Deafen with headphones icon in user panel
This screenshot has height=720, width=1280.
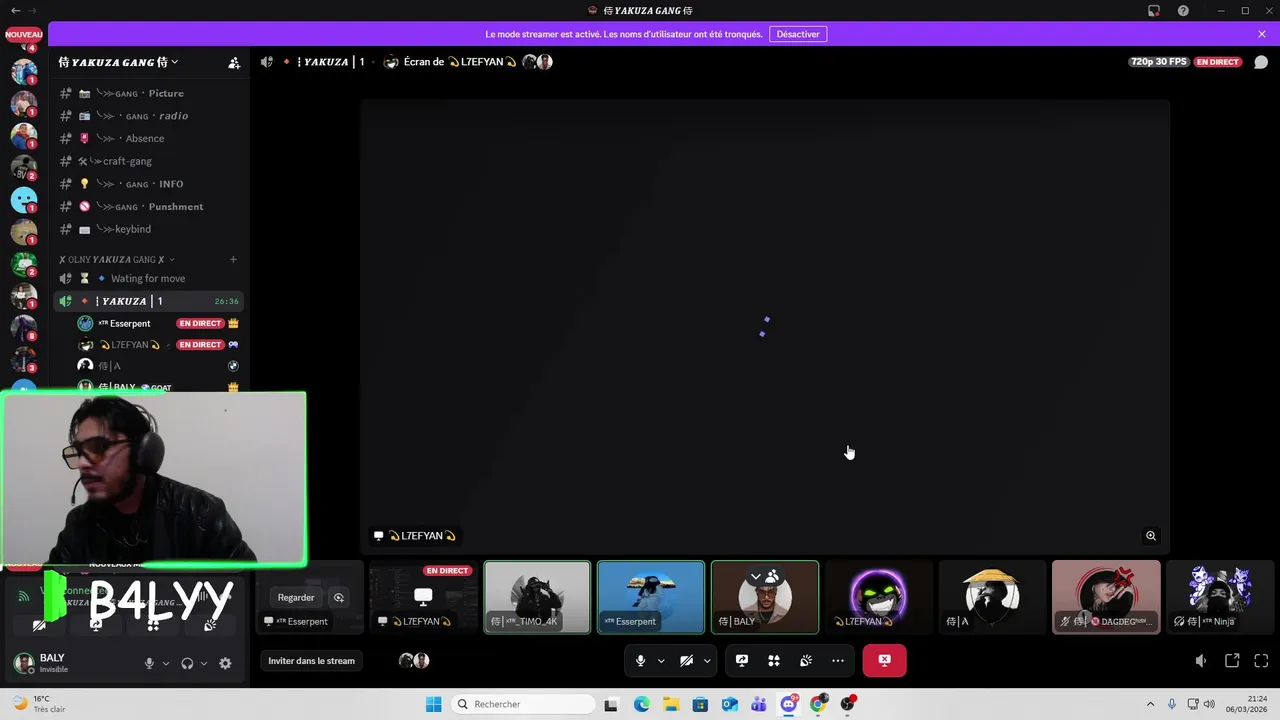pos(187,663)
